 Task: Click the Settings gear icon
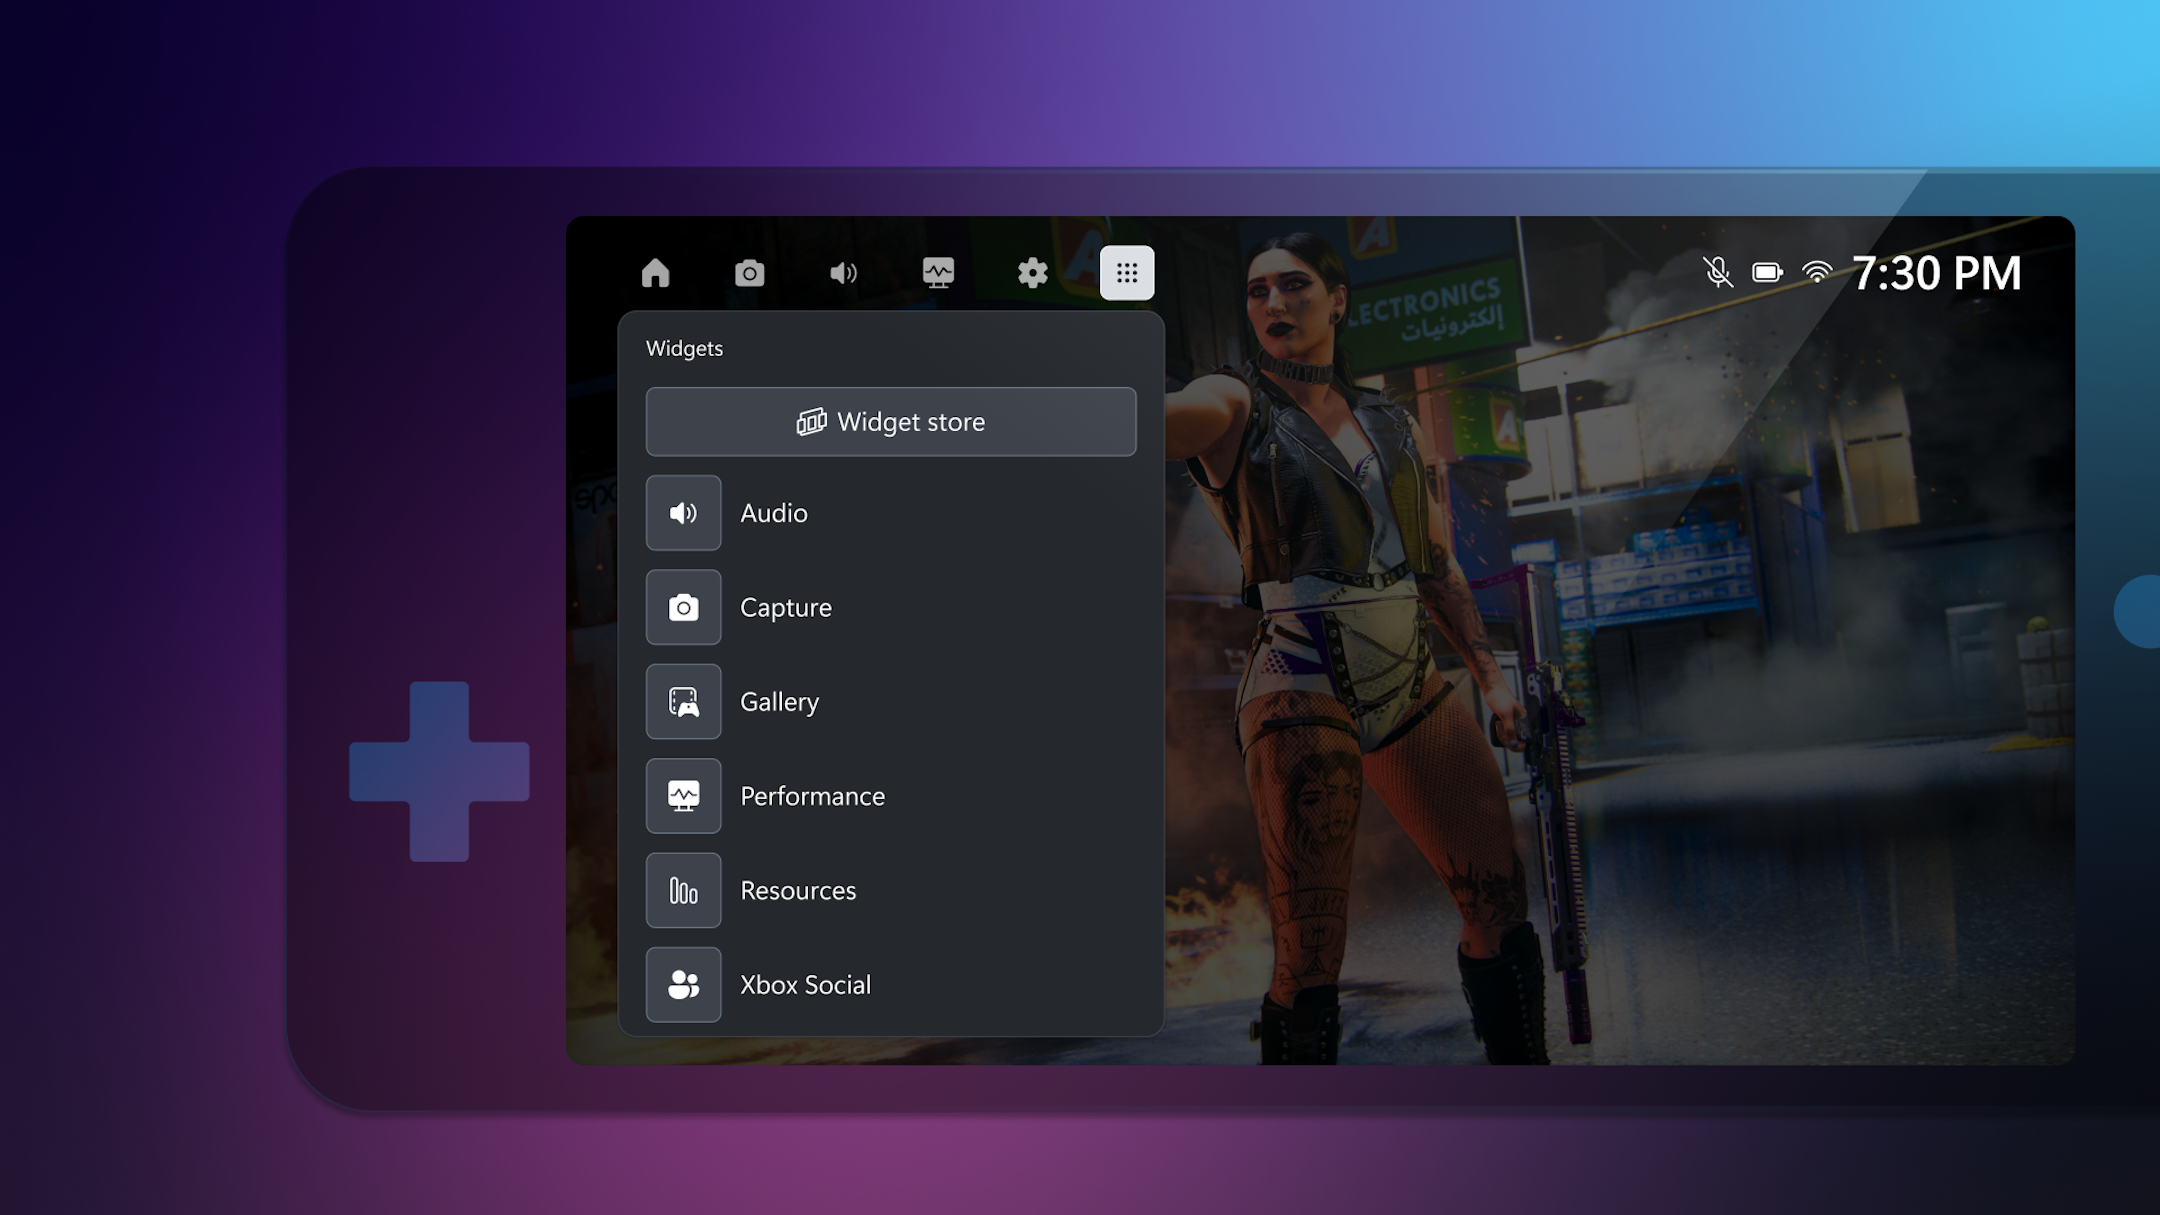[x=1034, y=271]
